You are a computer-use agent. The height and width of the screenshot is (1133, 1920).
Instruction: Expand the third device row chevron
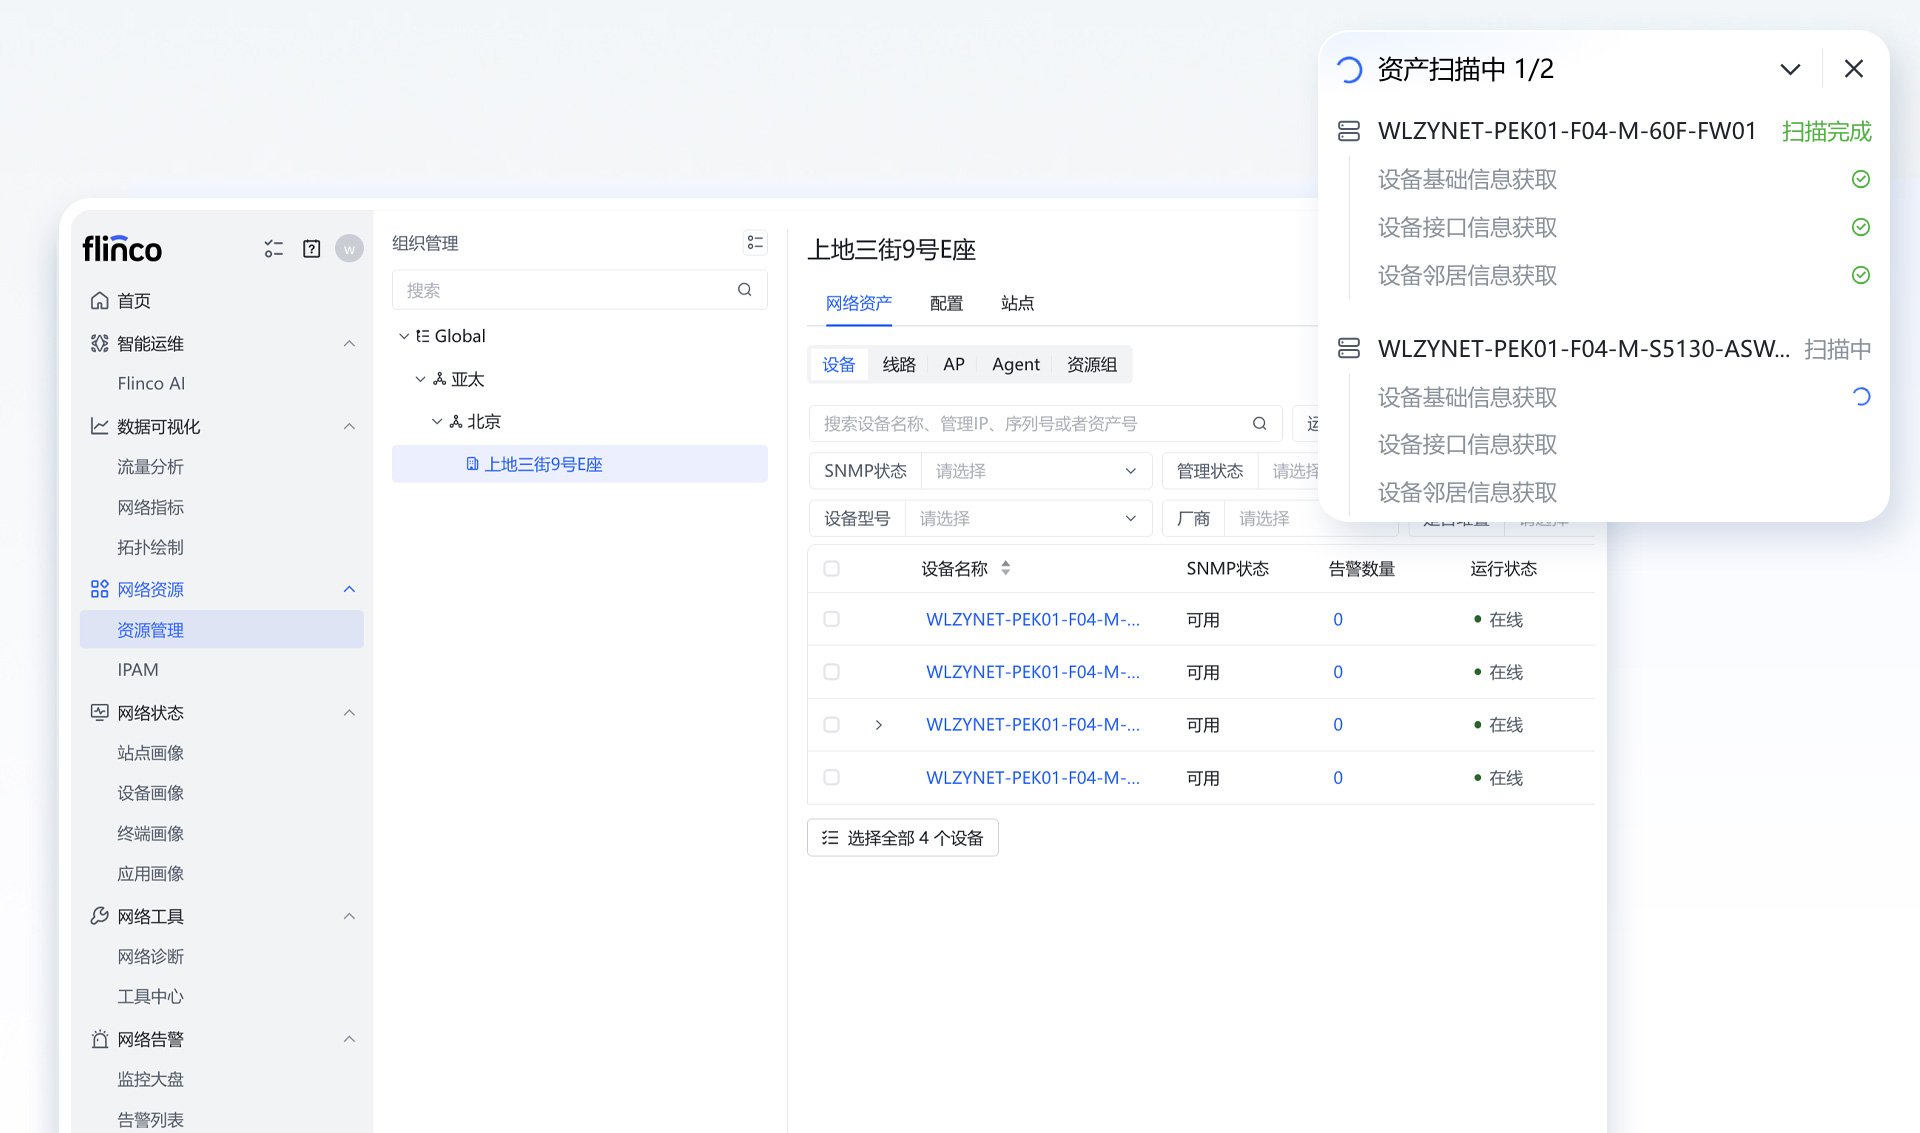[878, 725]
